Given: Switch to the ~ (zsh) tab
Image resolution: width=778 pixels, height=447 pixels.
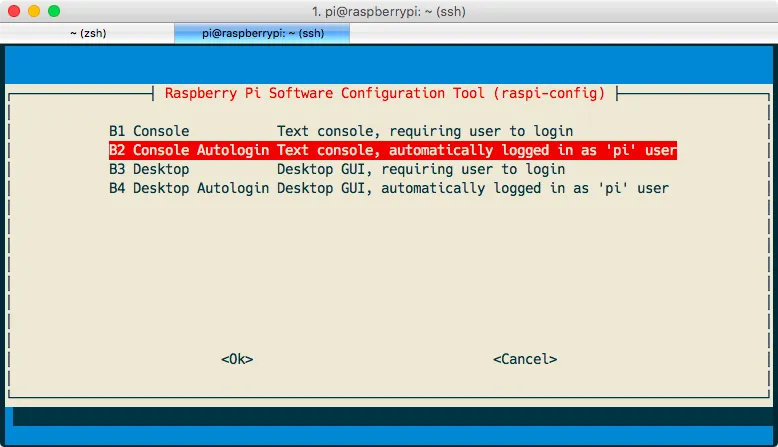Looking at the screenshot, I should pyautogui.click(x=88, y=33).
